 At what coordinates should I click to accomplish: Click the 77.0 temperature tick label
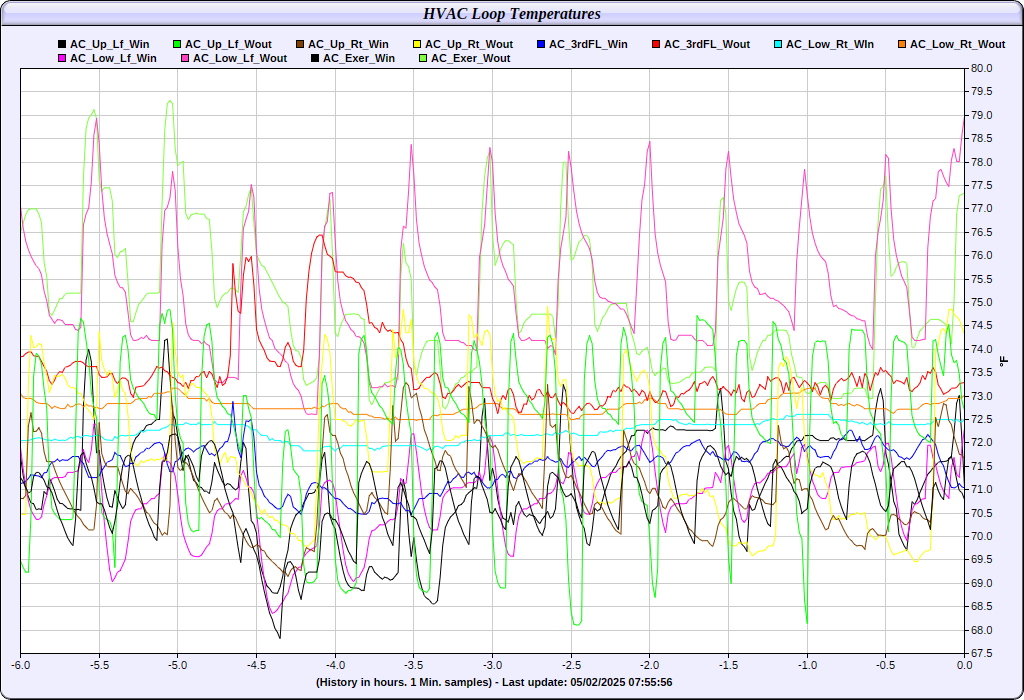pos(982,209)
